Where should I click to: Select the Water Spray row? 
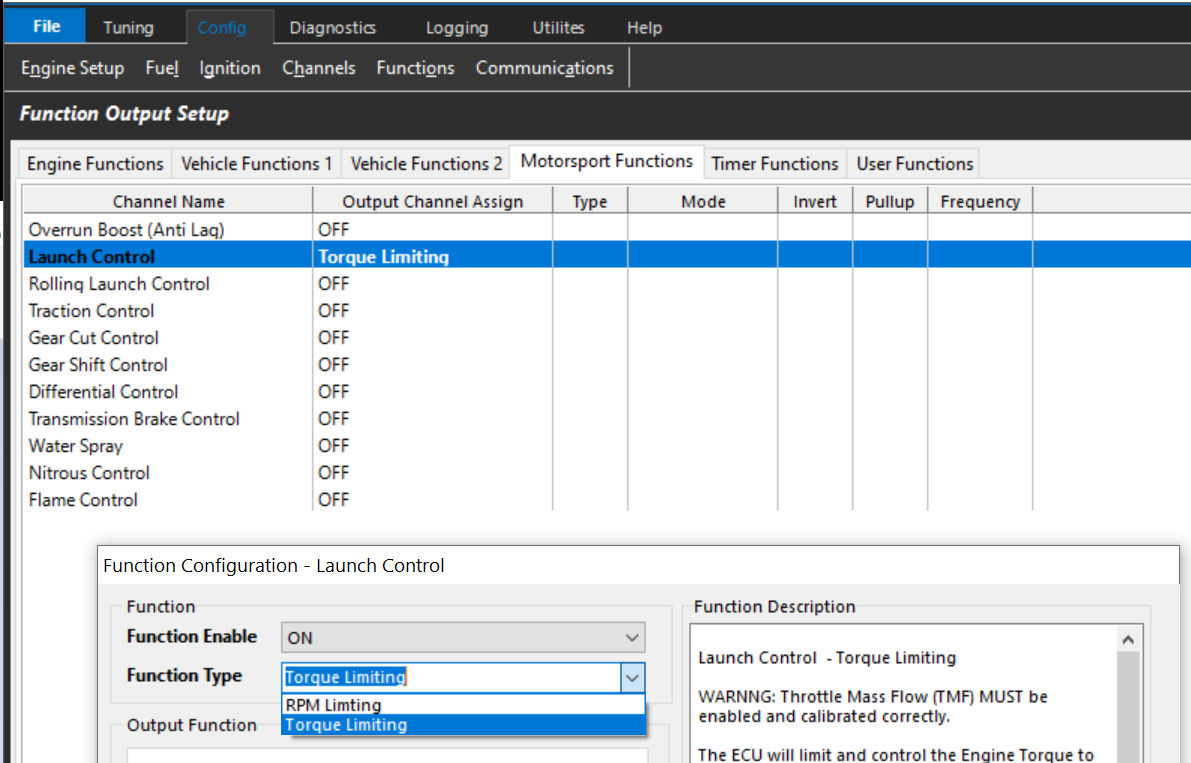point(607,446)
